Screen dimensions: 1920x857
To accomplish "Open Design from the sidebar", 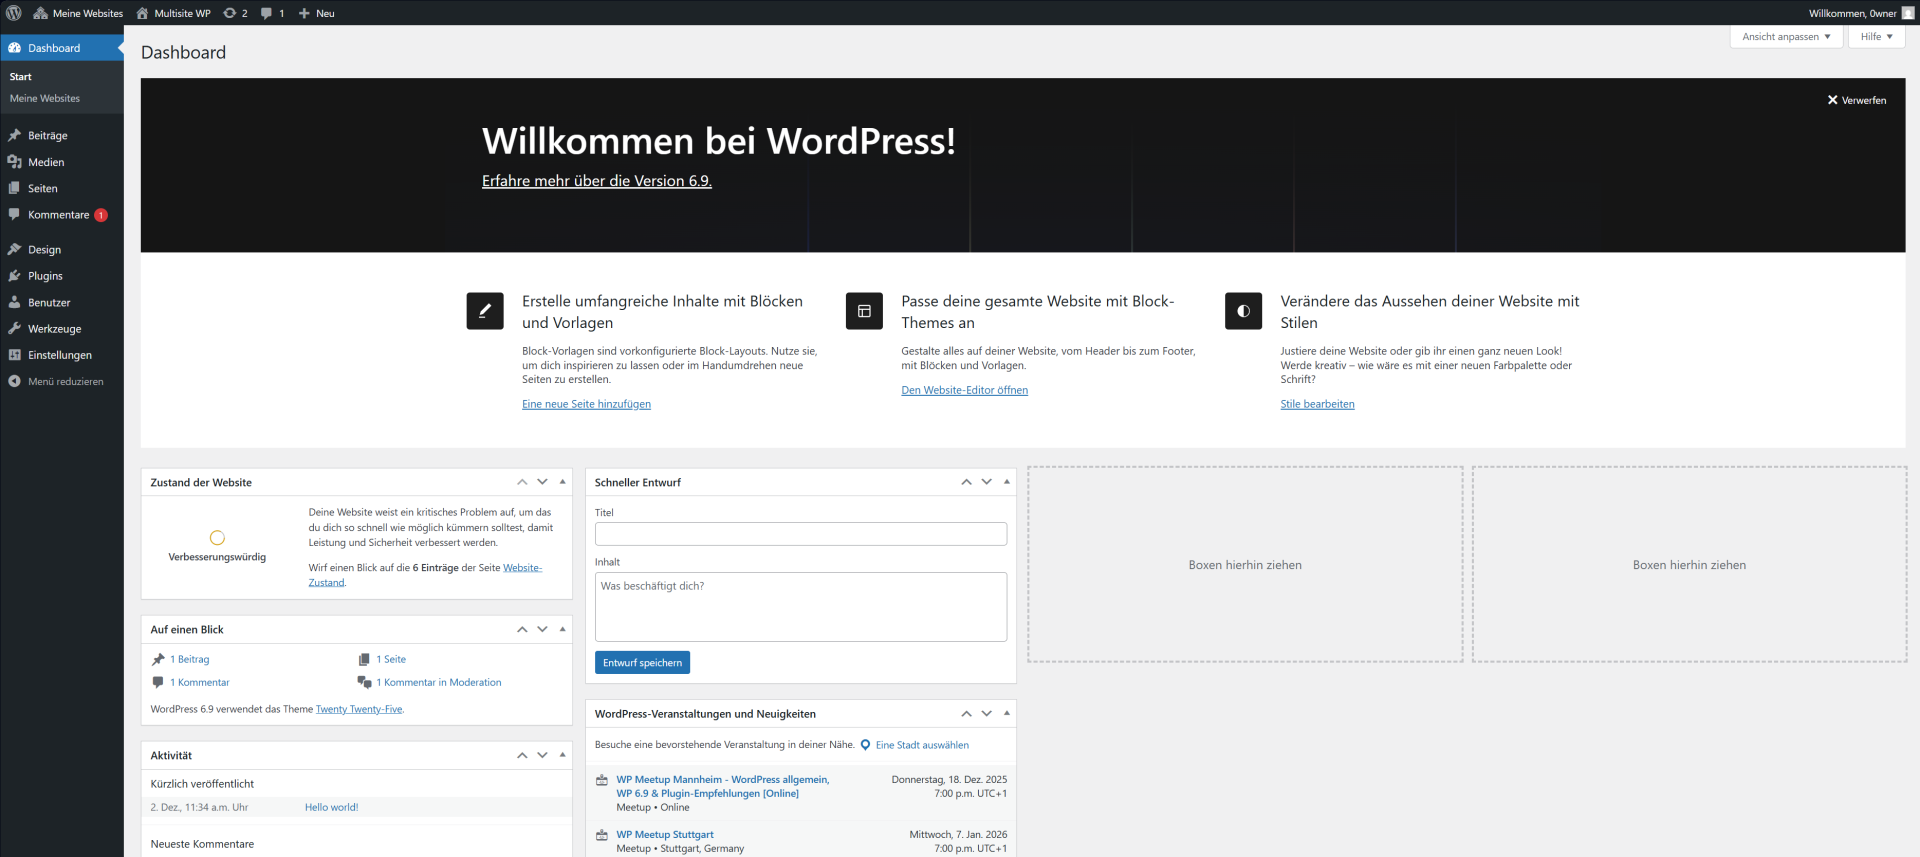I will pyautogui.click(x=62, y=249).
